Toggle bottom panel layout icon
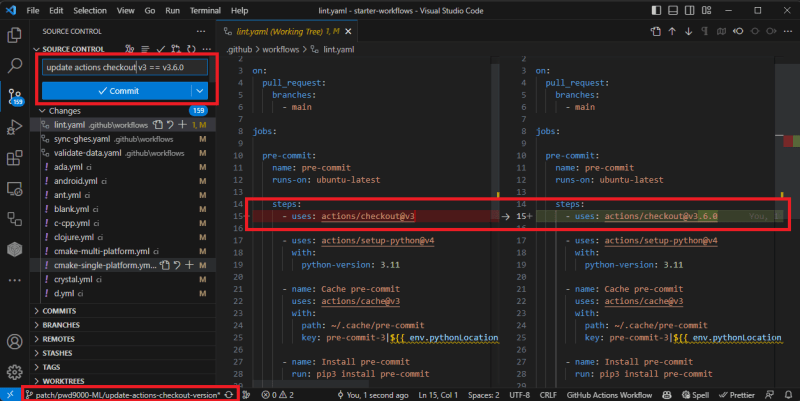Viewport: 800px width, 401px height. pyautogui.click(x=673, y=10)
